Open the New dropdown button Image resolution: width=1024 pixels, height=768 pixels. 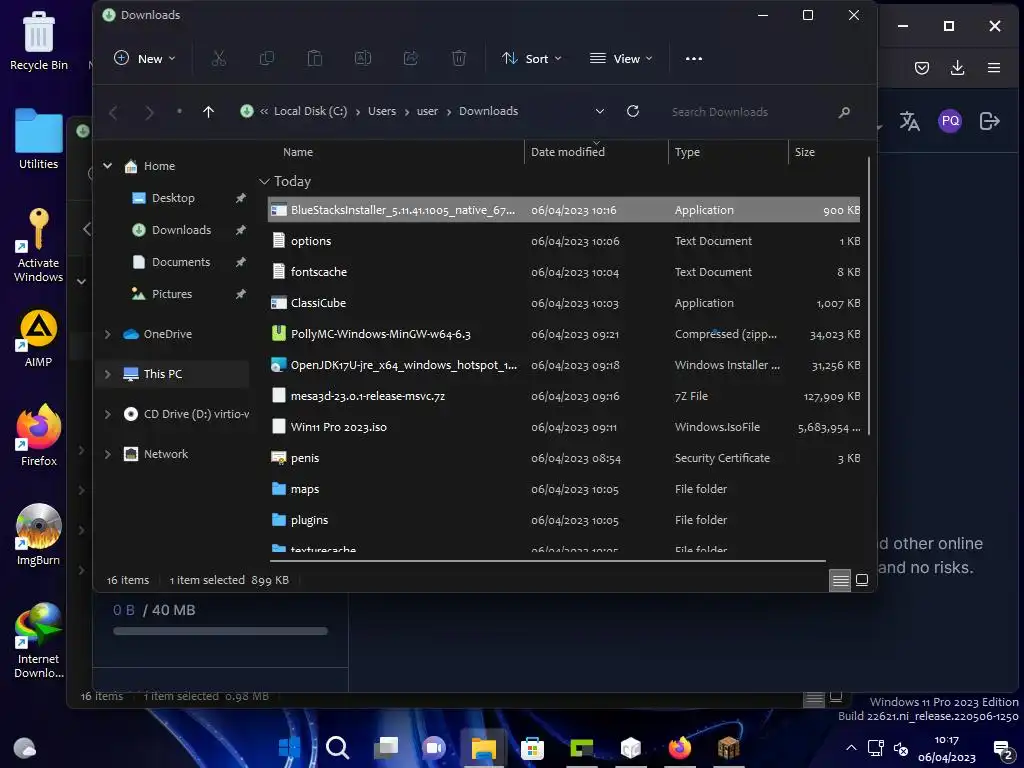(144, 58)
